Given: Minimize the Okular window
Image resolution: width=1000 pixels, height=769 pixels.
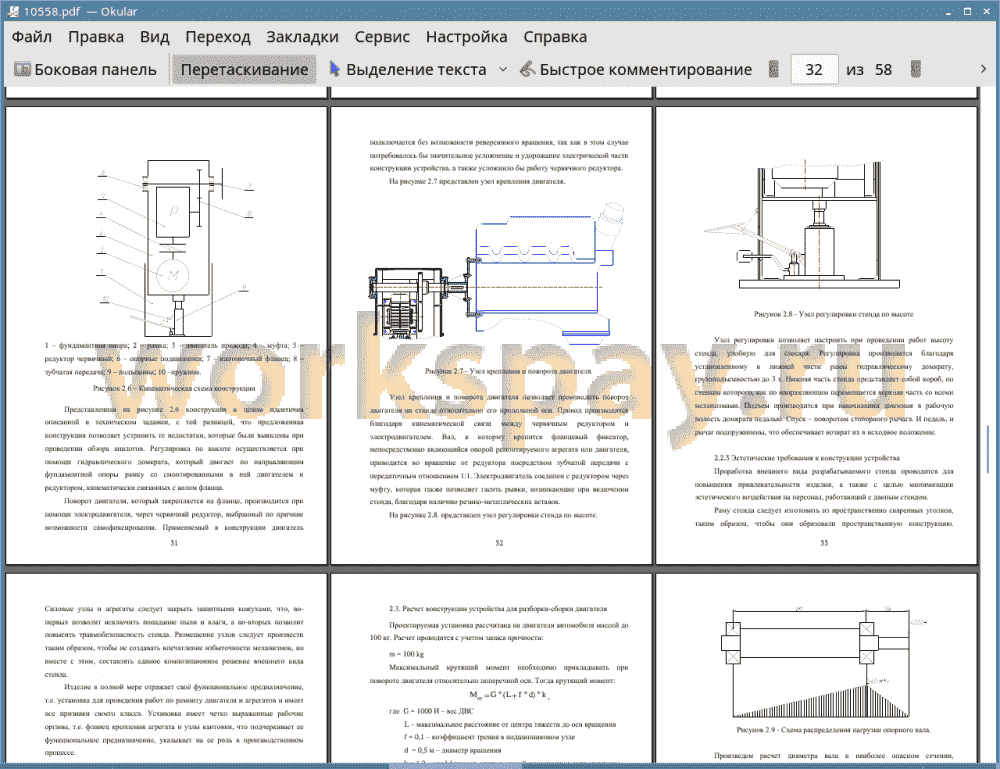Looking at the screenshot, I should click(948, 11).
